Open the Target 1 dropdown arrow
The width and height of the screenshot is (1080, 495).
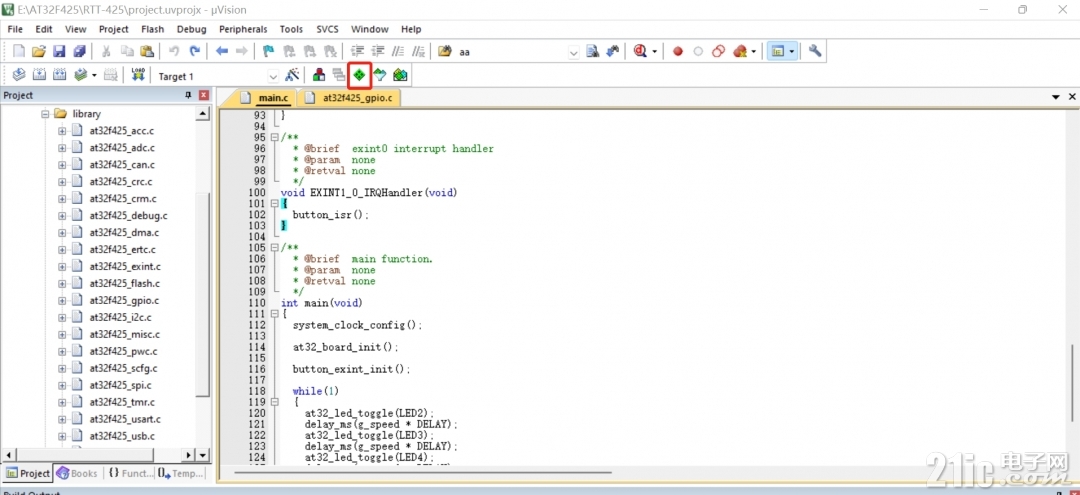[273, 76]
